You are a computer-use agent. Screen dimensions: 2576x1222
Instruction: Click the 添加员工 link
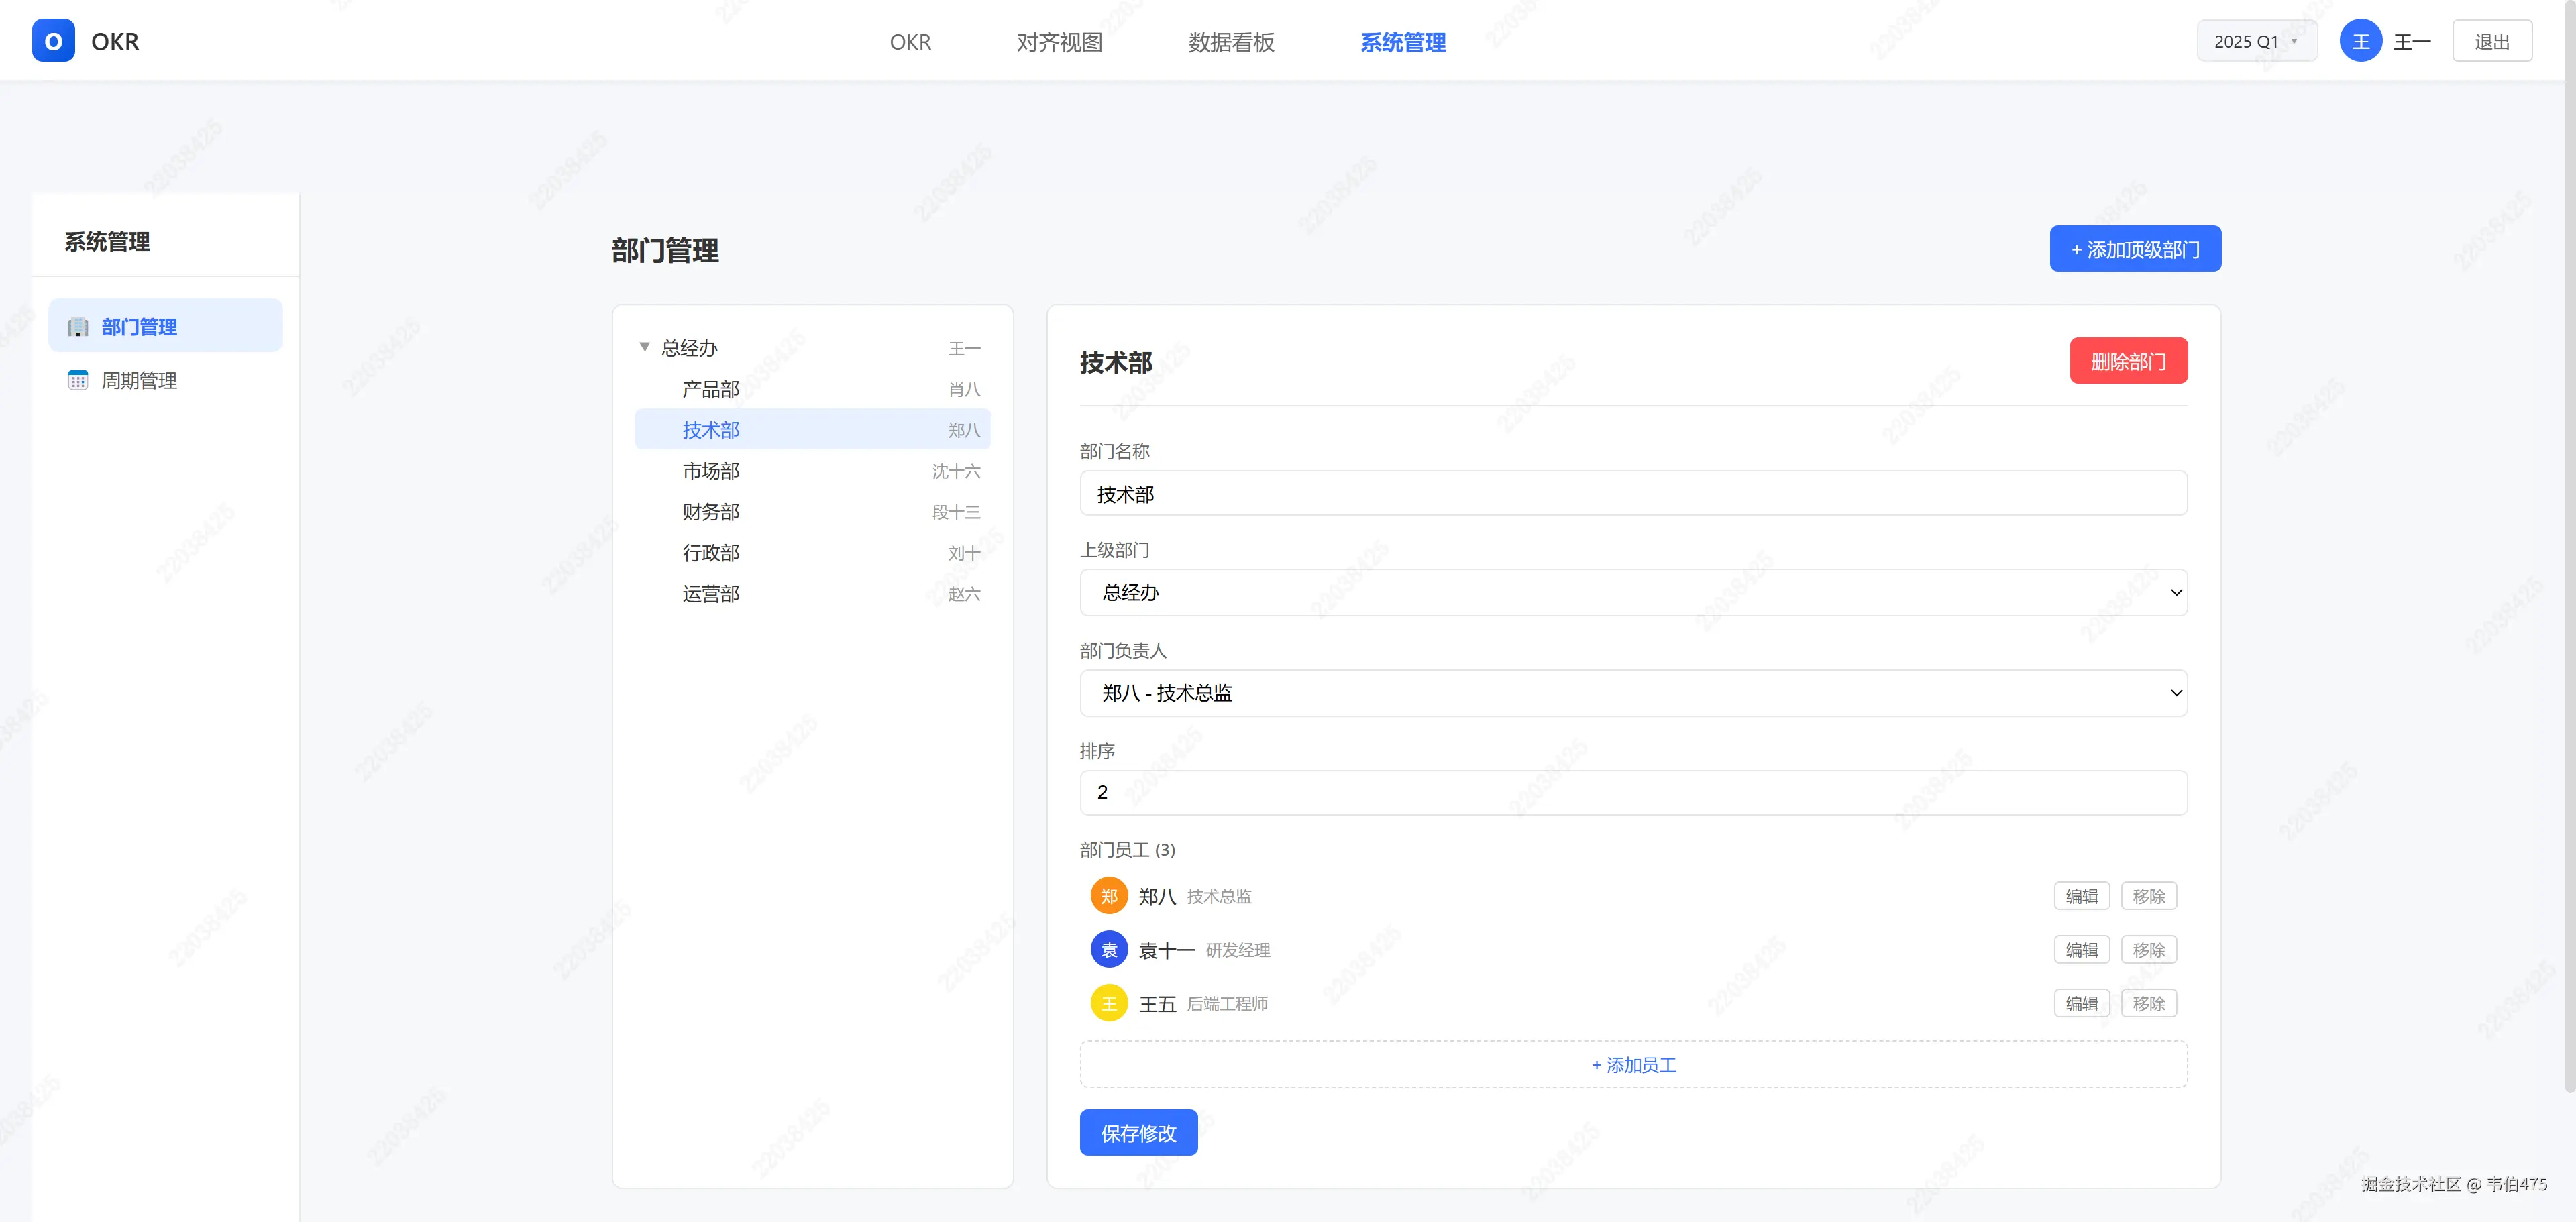1632,1065
